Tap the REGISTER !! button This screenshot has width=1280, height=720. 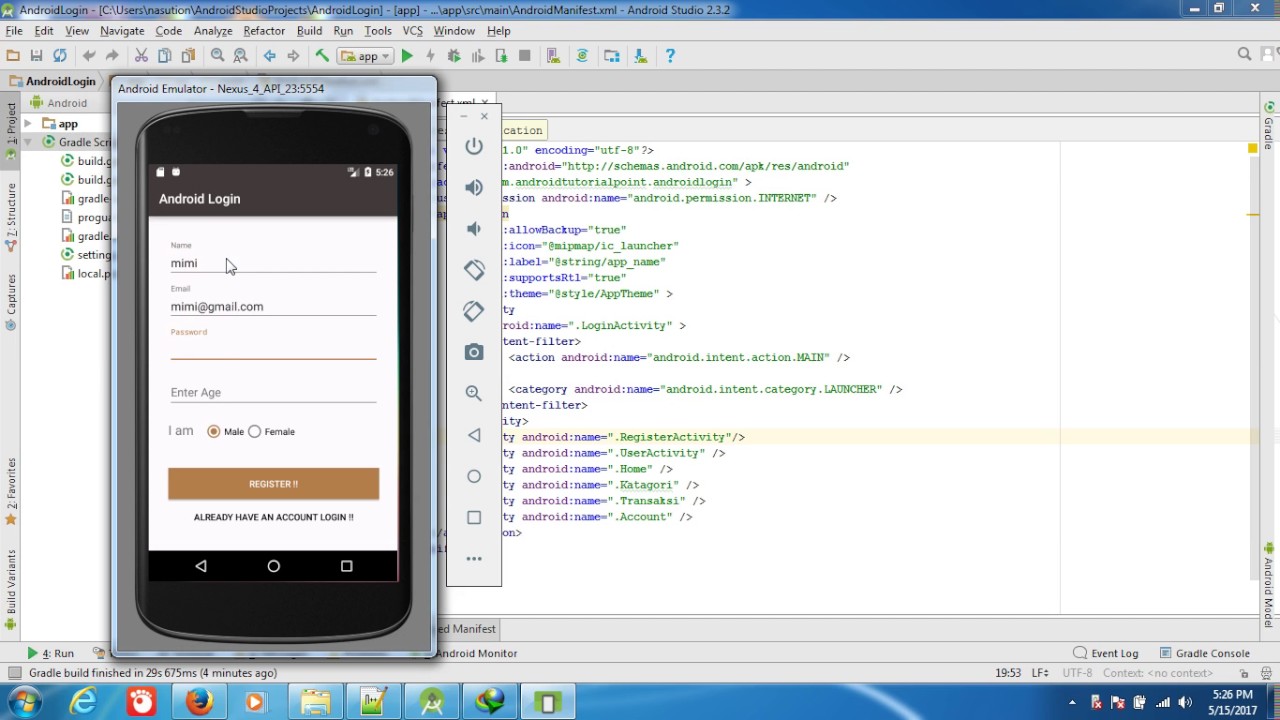273,484
